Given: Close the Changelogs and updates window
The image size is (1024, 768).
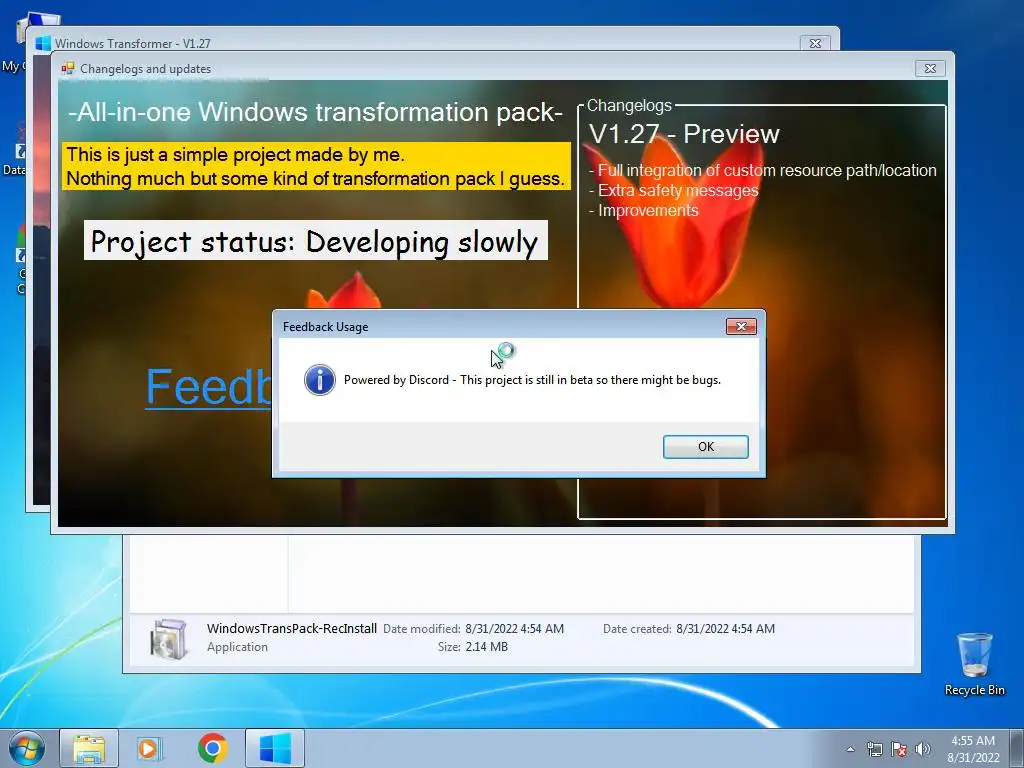Looking at the screenshot, I should coord(930,69).
